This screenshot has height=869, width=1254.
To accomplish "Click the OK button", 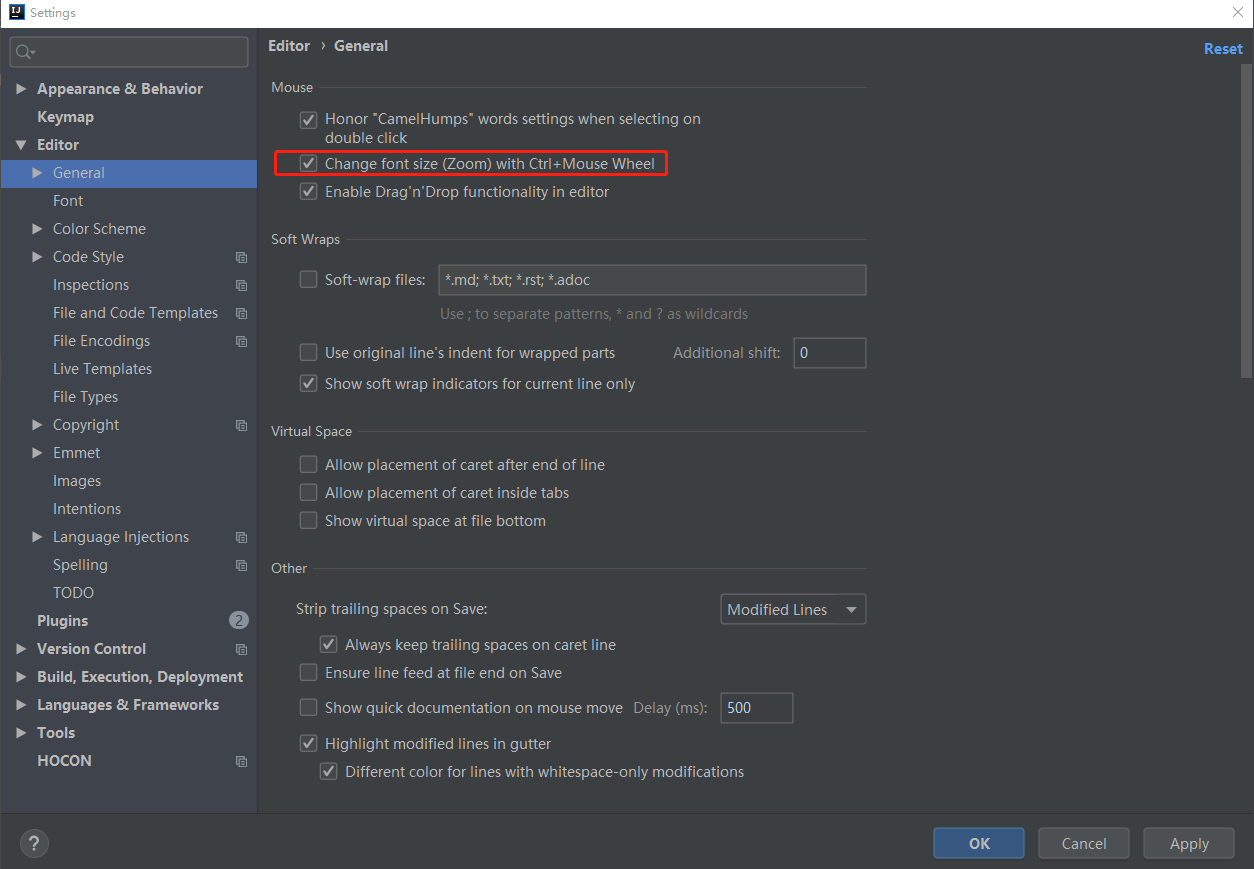I will tap(979, 843).
